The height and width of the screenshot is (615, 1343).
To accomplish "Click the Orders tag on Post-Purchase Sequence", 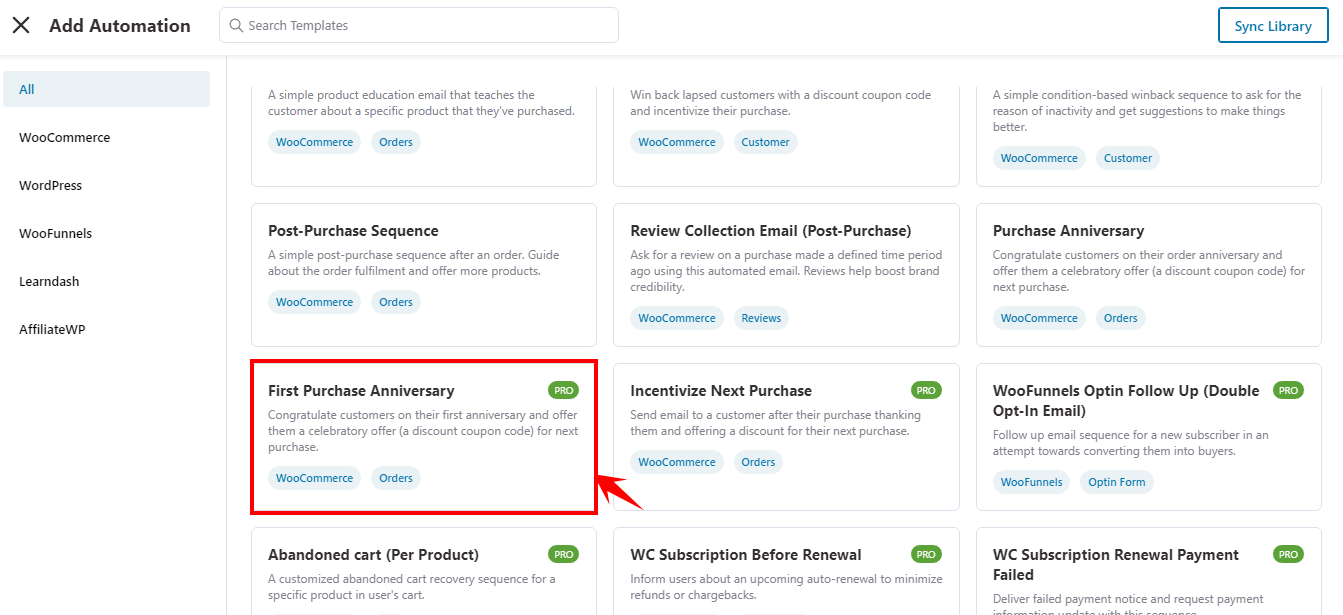I will [396, 301].
